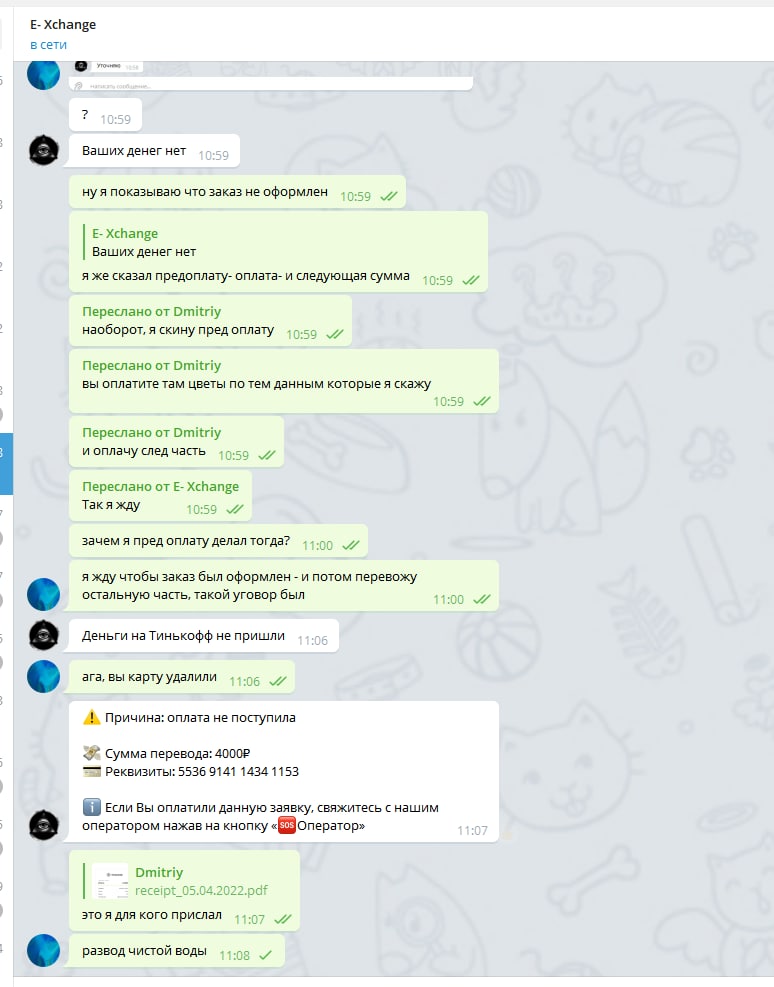Click the "в сети" online status text

pyautogui.click(x=48, y=45)
